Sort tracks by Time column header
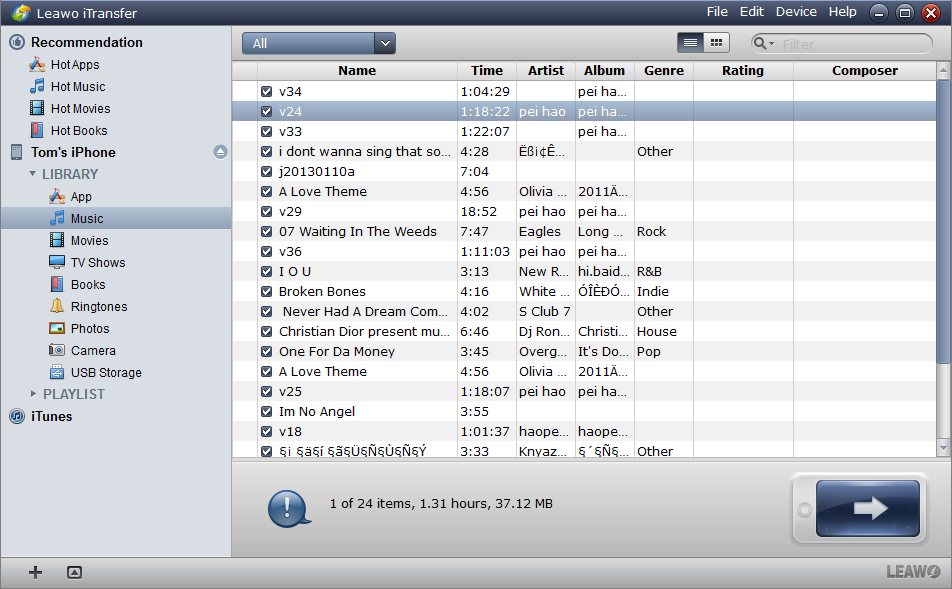Viewport: 952px width, 589px height. 487,70
